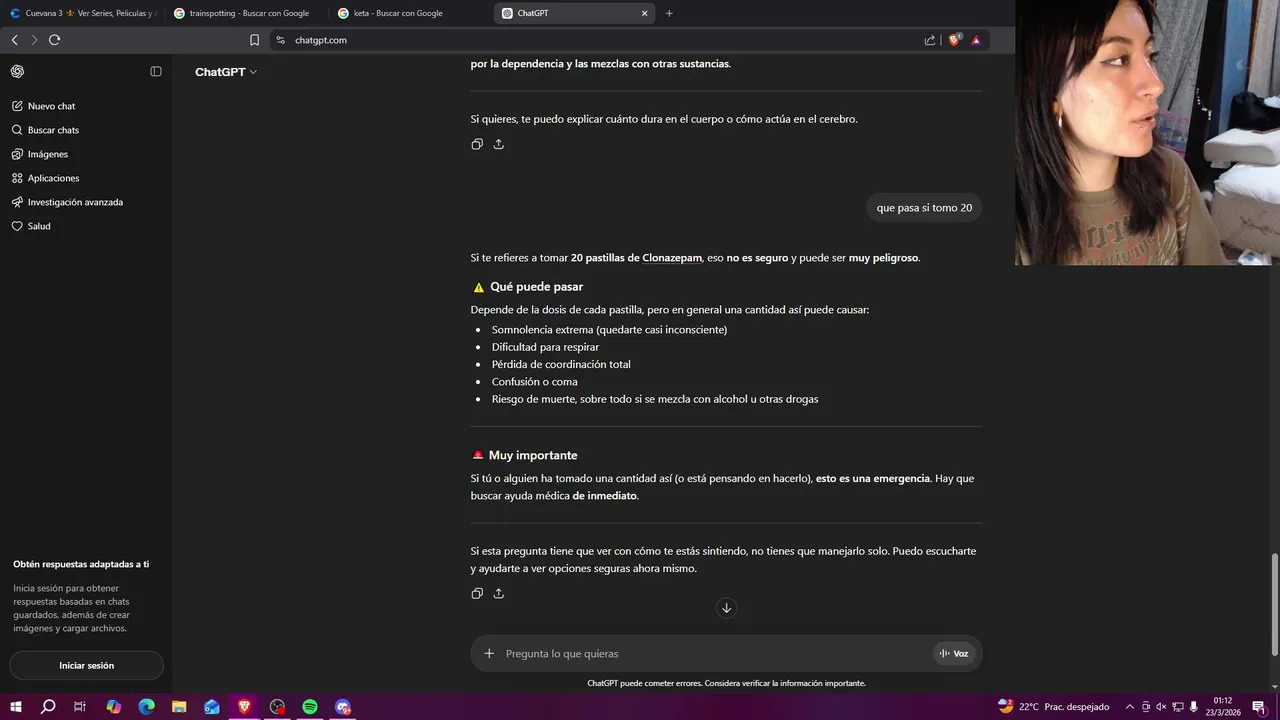This screenshot has width=1280, height=720.
Task: Jump to bottom with the down arrow button
Action: pyautogui.click(x=727, y=608)
